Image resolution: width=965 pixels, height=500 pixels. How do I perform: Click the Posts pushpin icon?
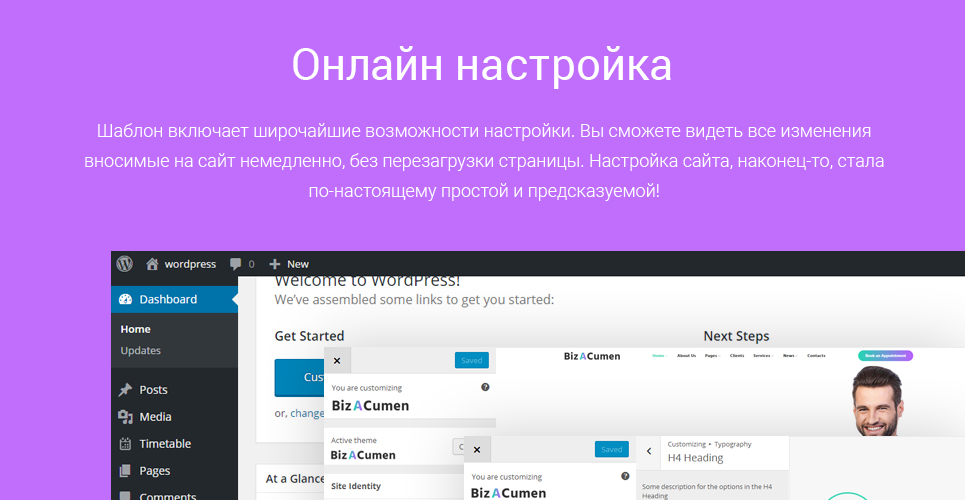click(126, 390)
